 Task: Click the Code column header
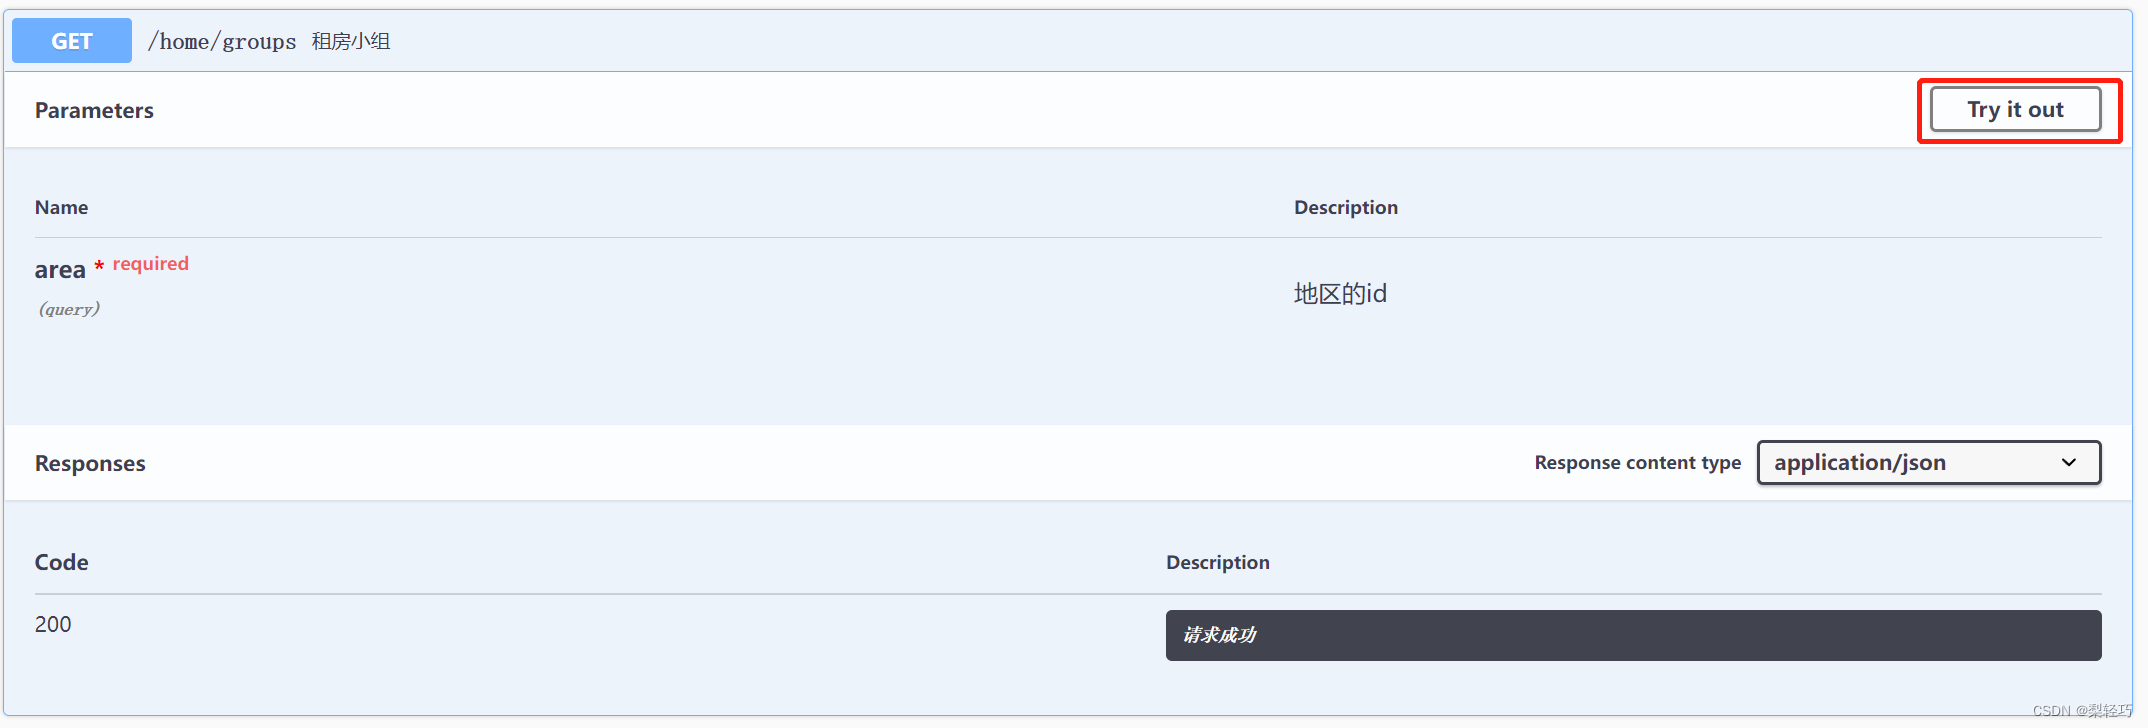pyautogui.click(x=61, y=563)
